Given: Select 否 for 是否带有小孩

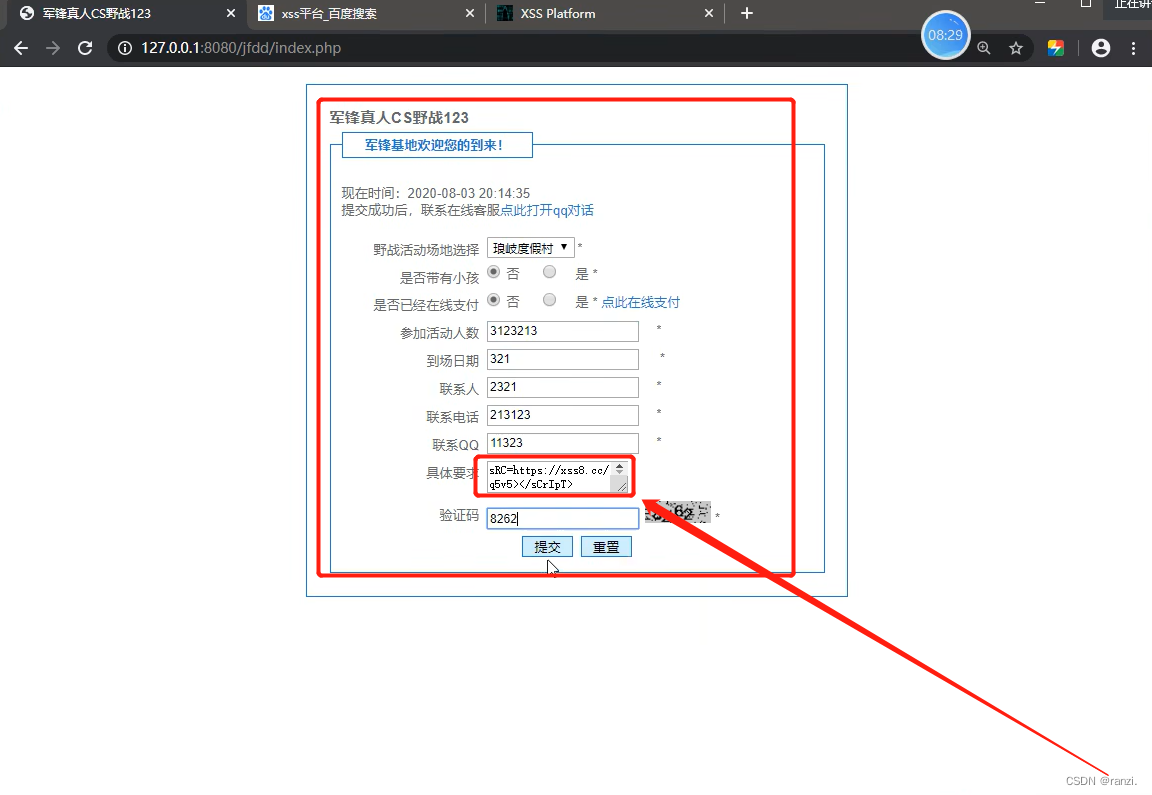Looking at the screenshot, I should pyautogui.click(x=494, y=273).
